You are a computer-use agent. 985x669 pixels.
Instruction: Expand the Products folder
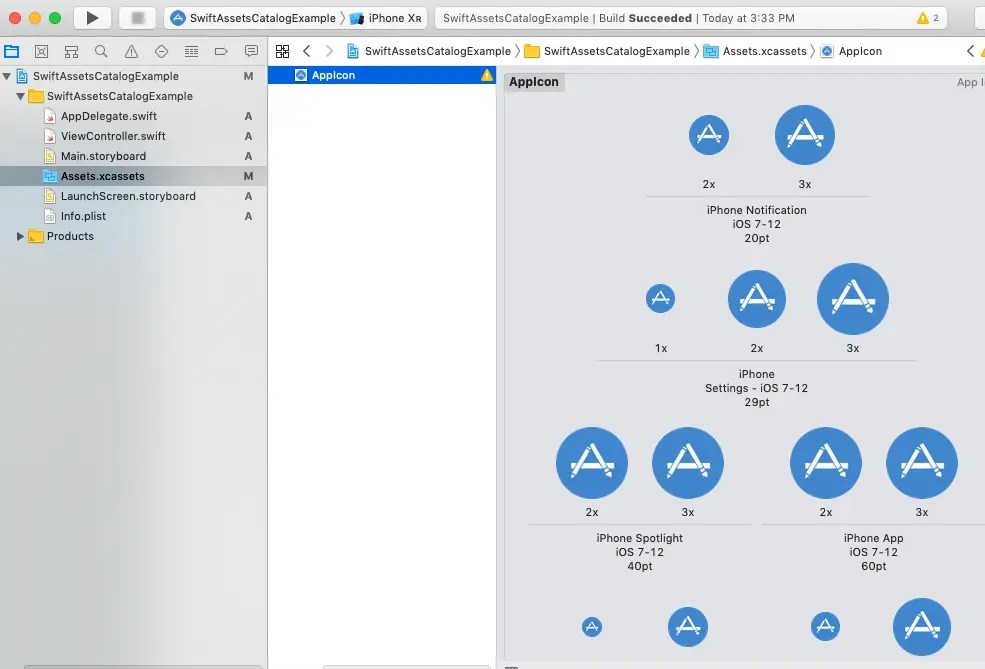(x=20, y=236)
